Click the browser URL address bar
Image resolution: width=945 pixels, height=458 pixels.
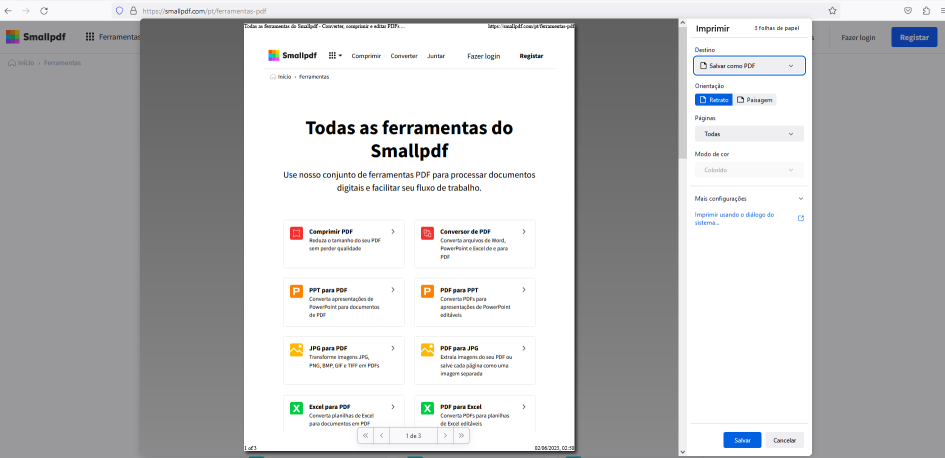pyautogui.click(x=470, y=10)
